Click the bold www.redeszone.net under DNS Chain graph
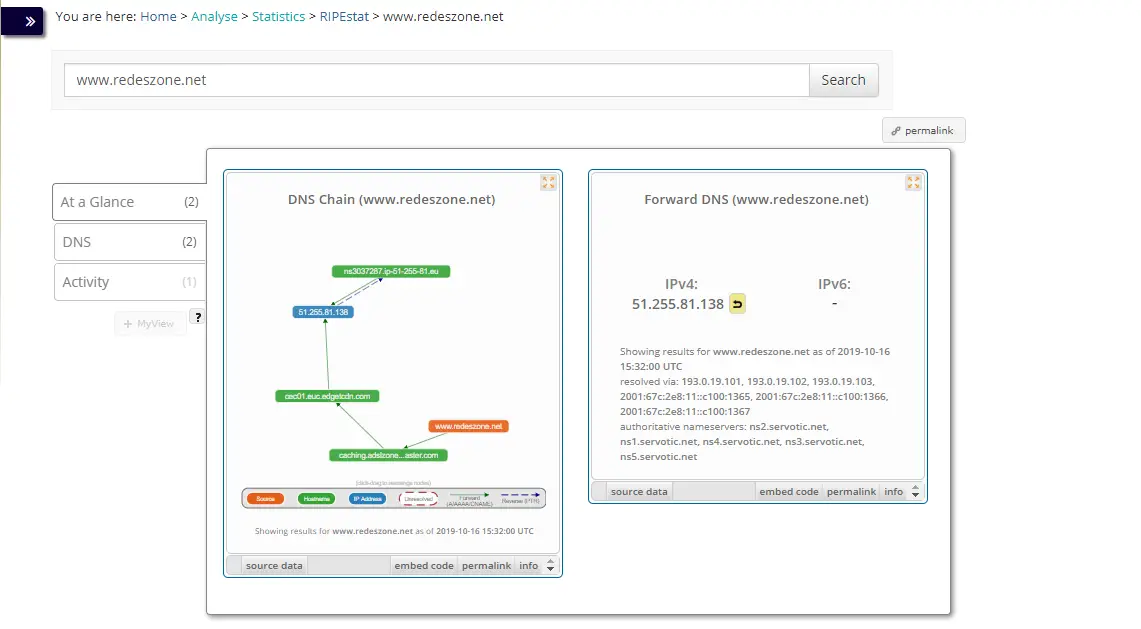The width and height of the screenshot is (1141, 629). 373,531
